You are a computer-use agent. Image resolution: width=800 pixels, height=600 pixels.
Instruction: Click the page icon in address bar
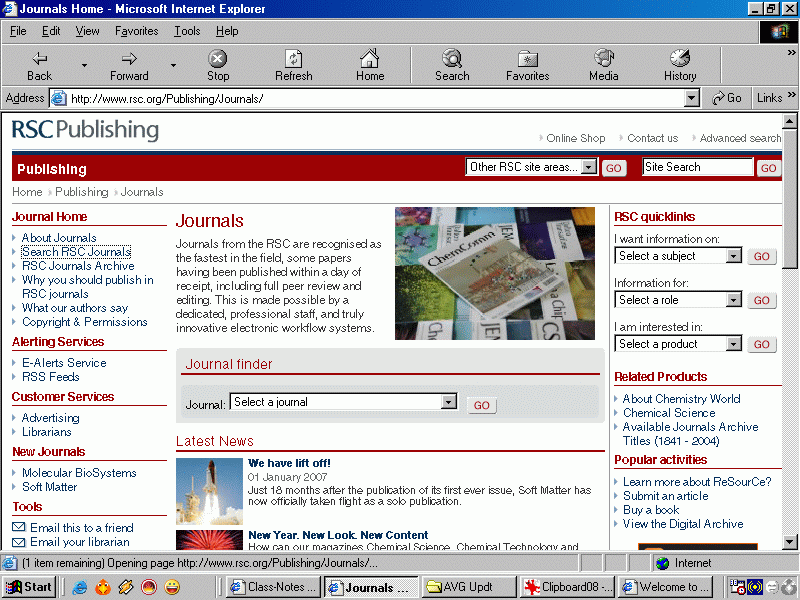[59, 98]
